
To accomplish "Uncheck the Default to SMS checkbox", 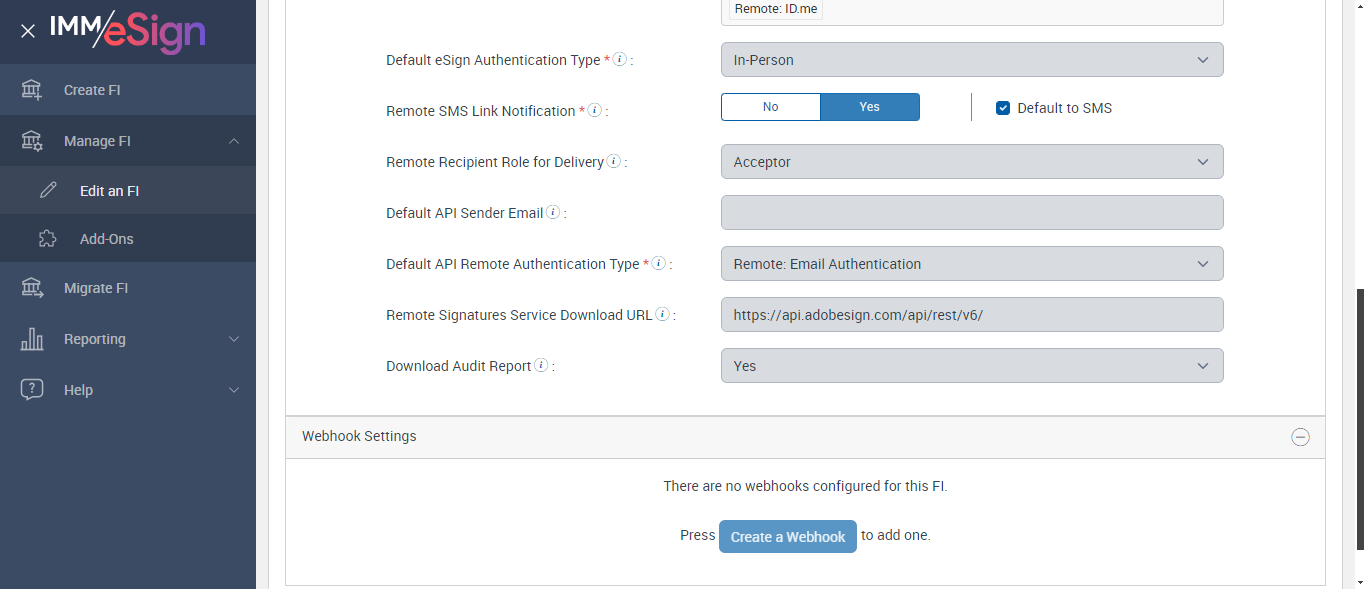I will 1003,108.
